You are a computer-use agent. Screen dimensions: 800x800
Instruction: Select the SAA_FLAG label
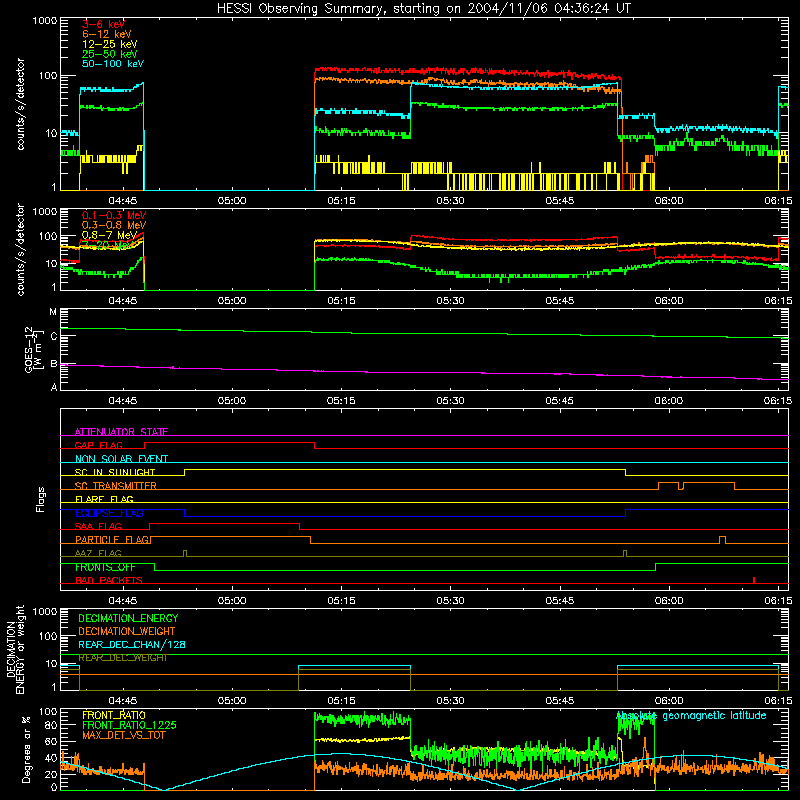click(x=98, y=526)
